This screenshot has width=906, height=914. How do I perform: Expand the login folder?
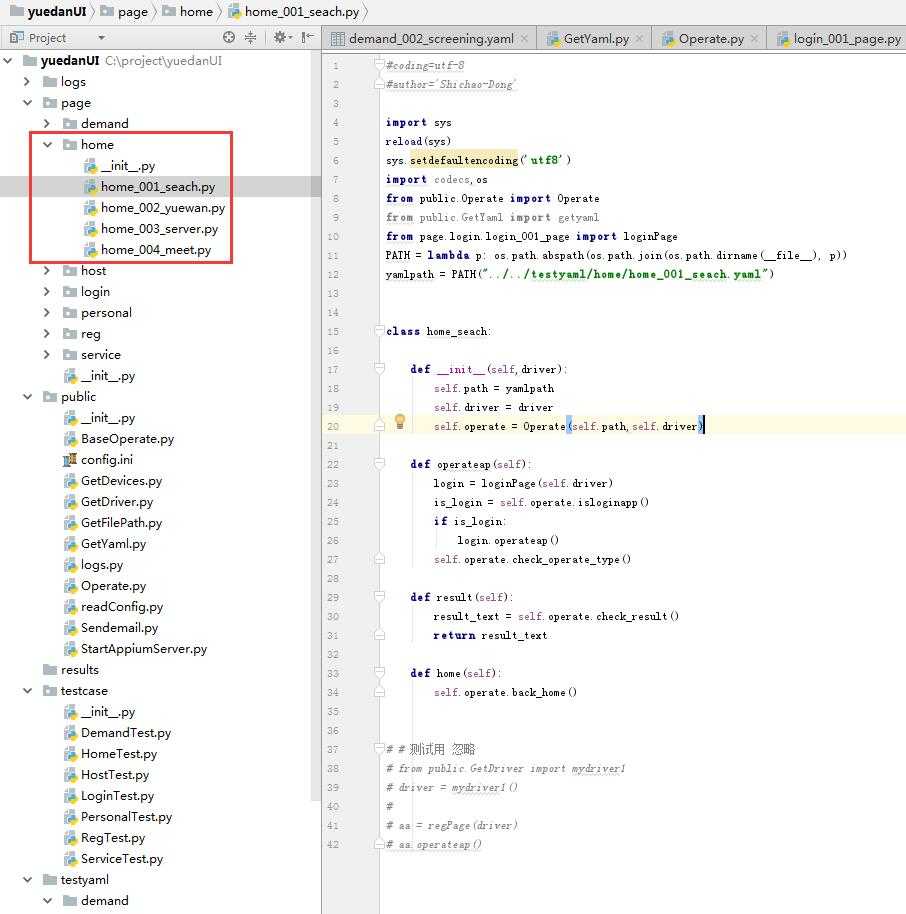point(47,291)
